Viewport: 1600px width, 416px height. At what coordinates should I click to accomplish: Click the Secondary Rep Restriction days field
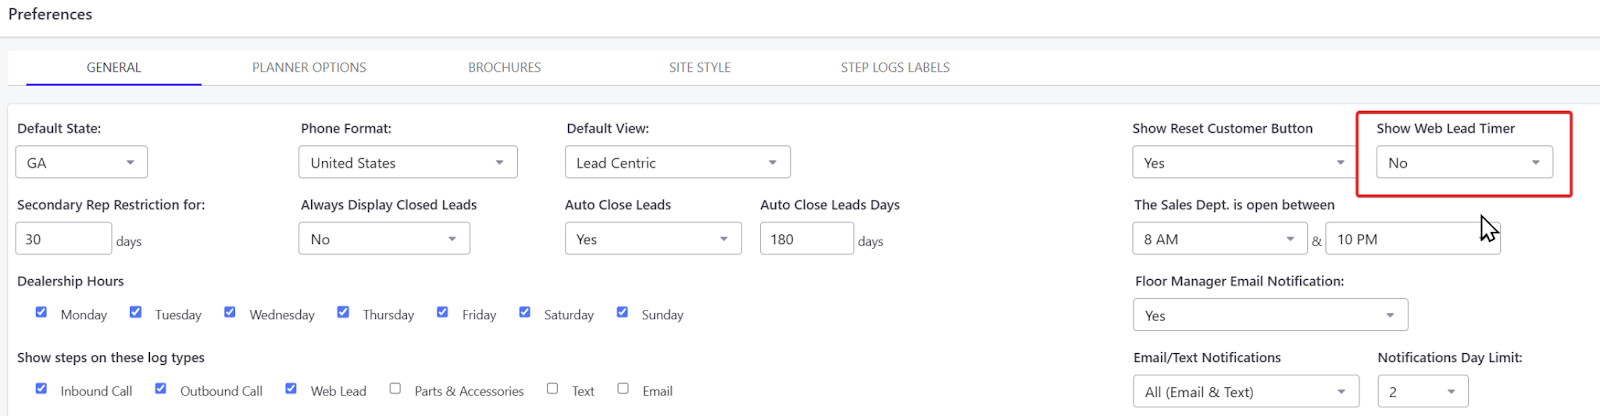(63, 240)
